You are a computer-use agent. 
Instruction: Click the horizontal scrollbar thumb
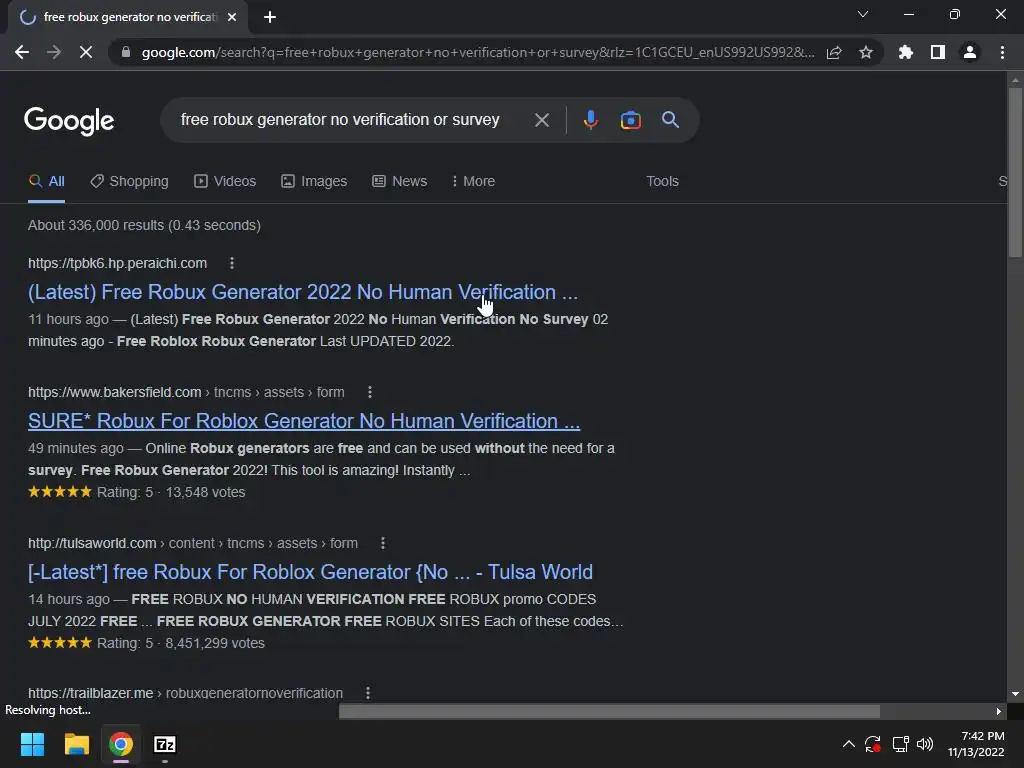[609, 711]
